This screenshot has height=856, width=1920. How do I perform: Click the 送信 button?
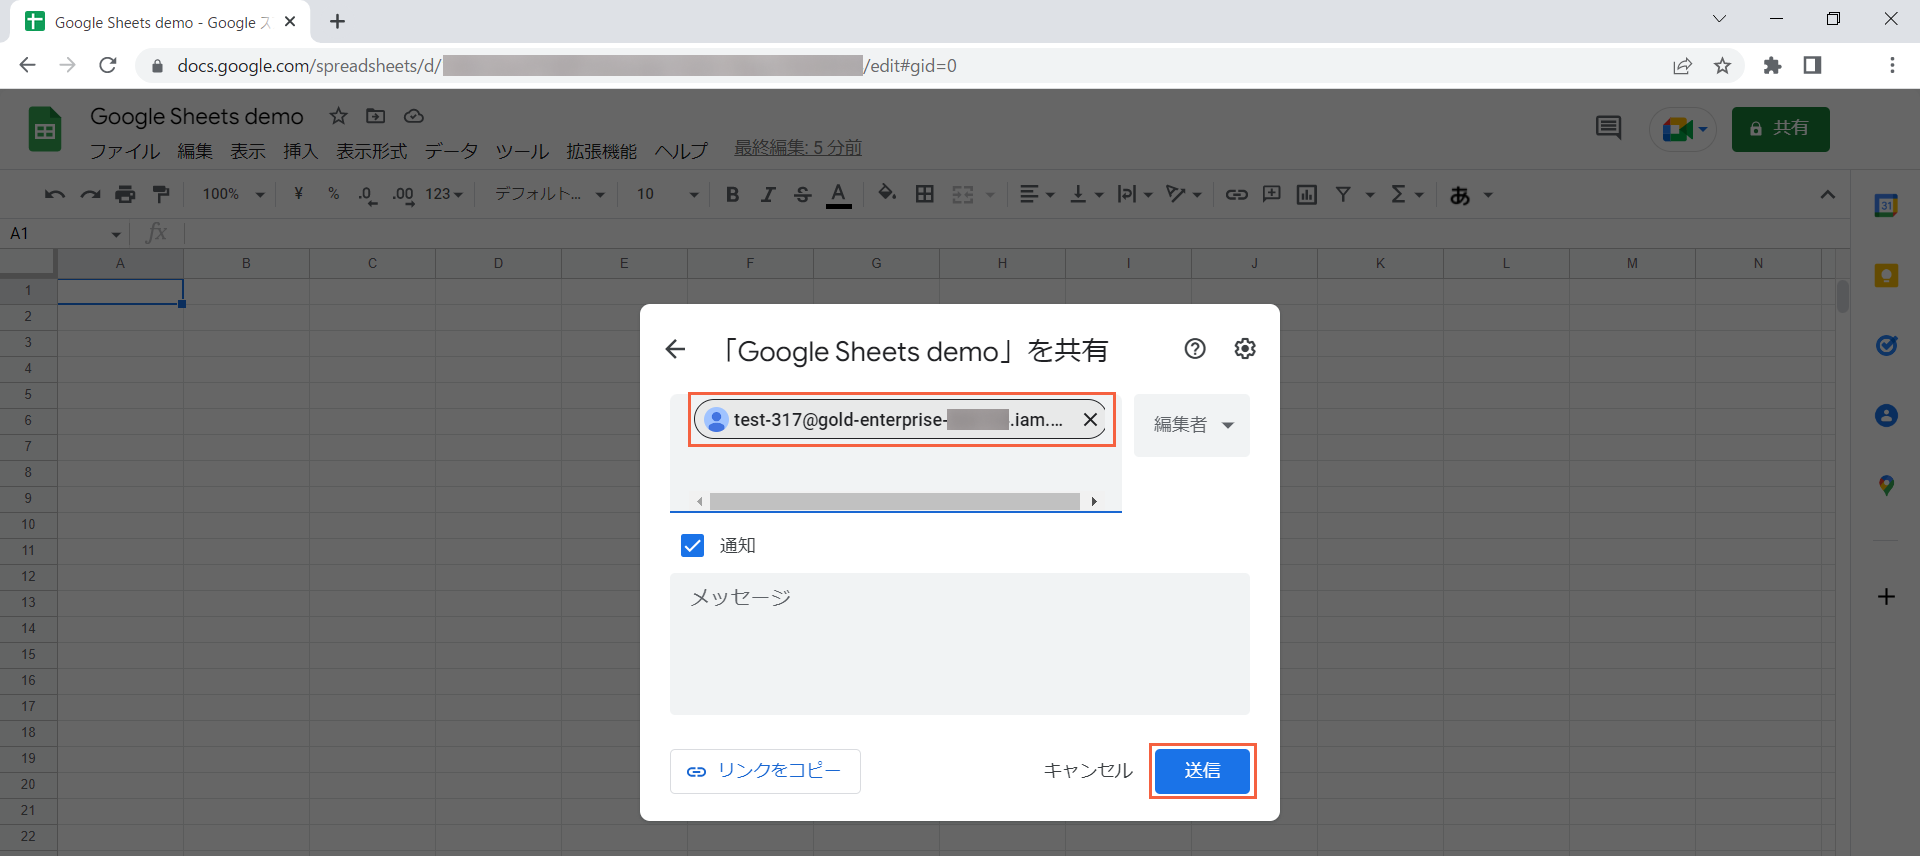[1202, 771]
